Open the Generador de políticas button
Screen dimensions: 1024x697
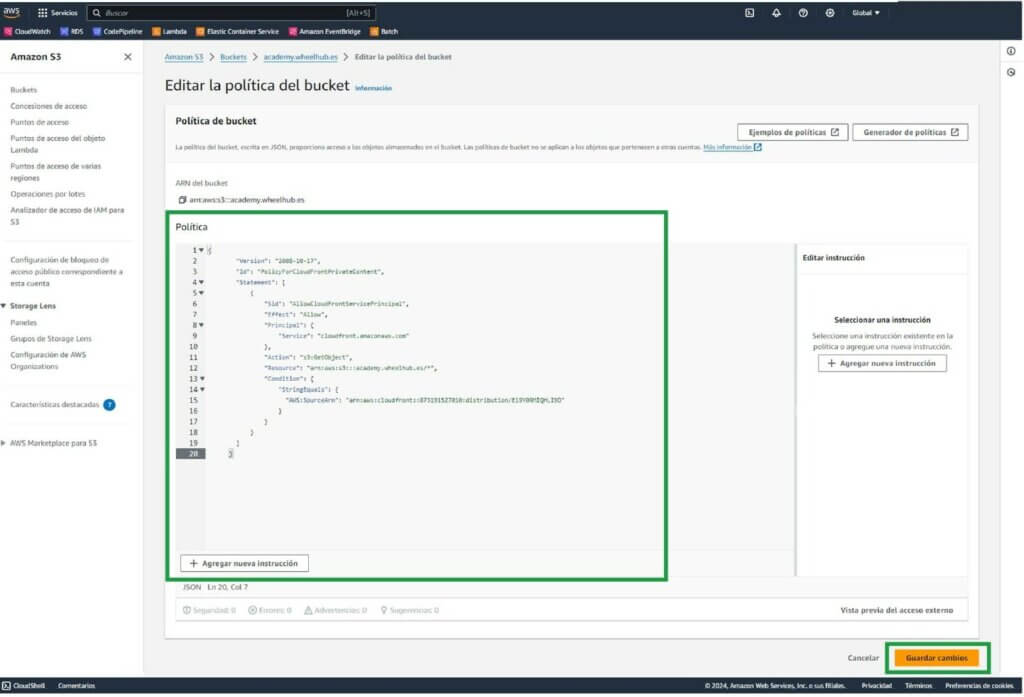[x=909, y=132]
